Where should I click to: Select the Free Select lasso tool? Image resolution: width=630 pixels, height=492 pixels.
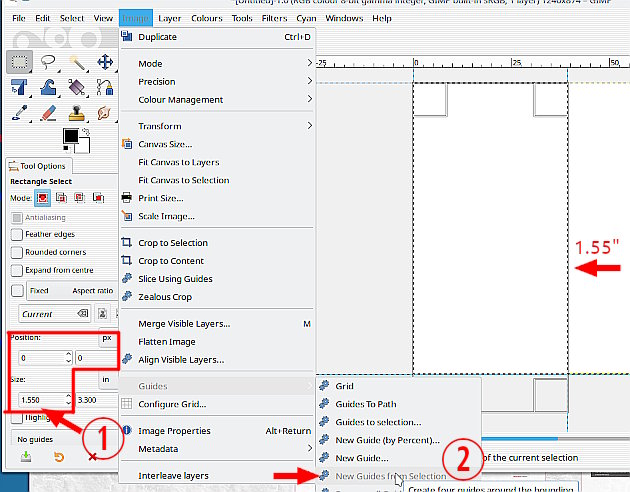pyautogui.click(x=48, y=62)
